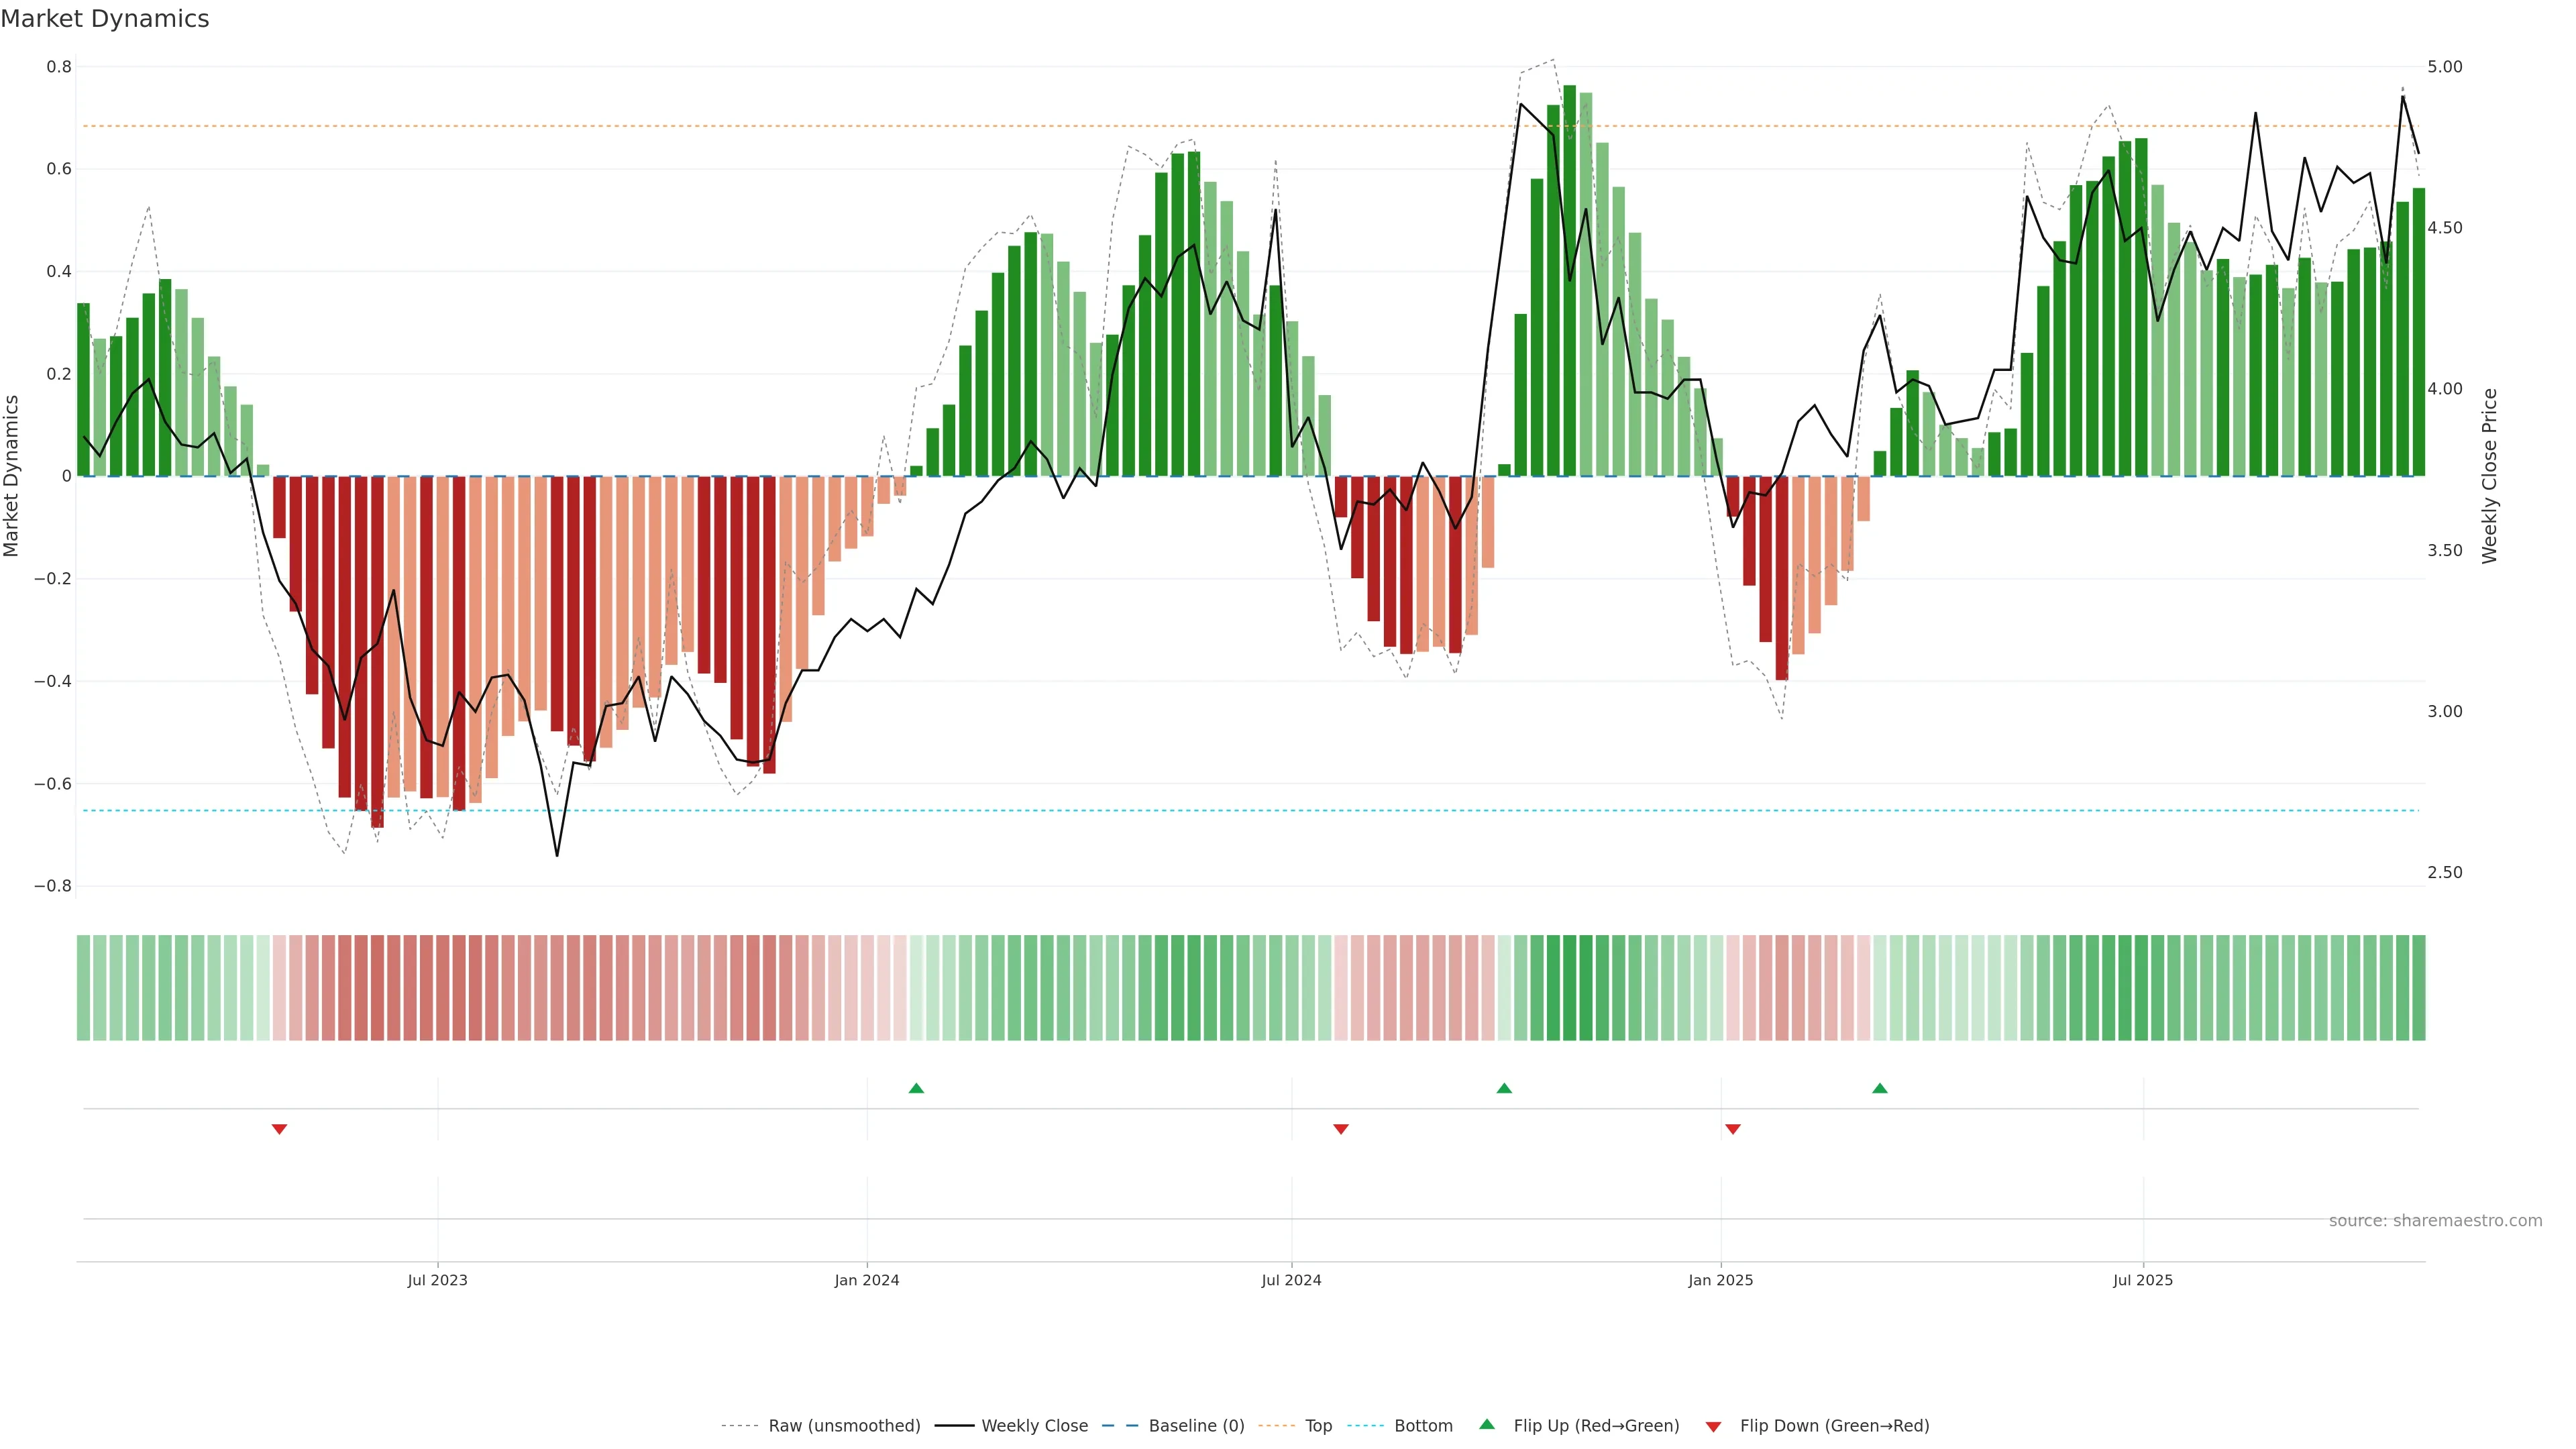Click the Market Dynamics chart title
The width and height of the screenshot is (2576, 1449).
tap(105, 19)
